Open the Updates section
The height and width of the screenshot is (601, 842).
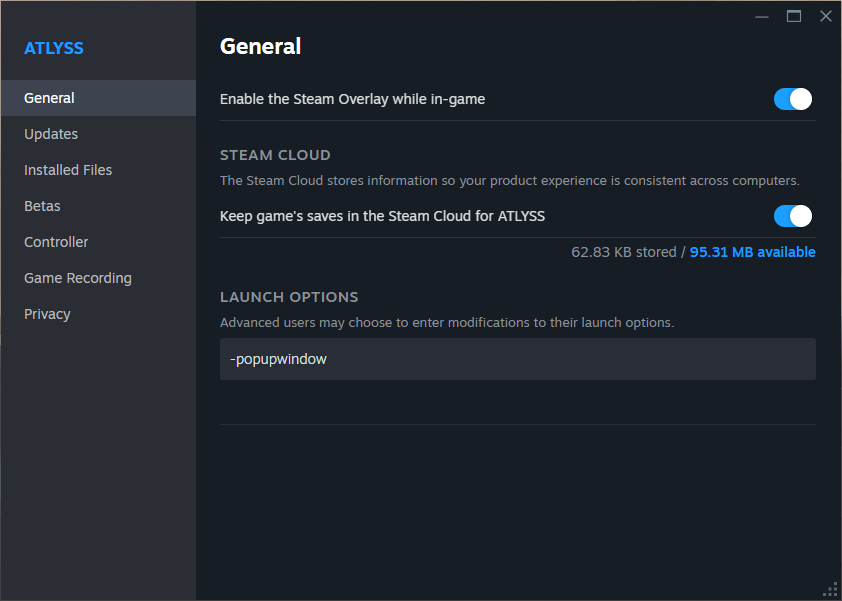click(x=51, y=134)
